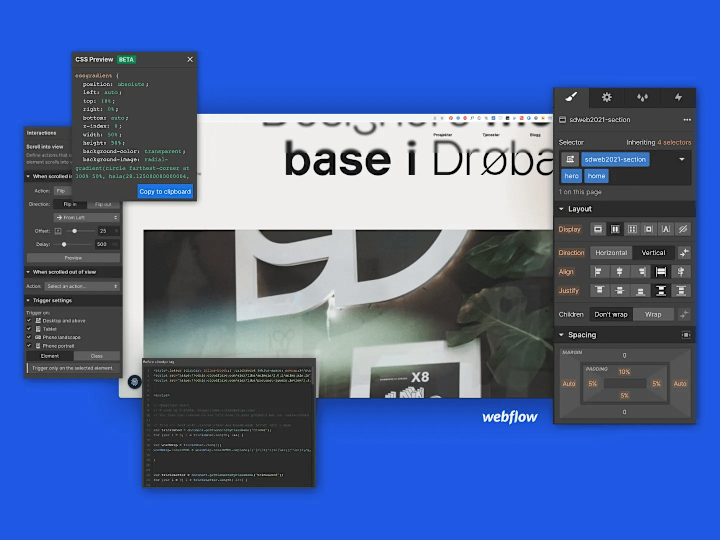
Task: Collapse the When scrolled into view section
Action: pyautogui.click(x=28, y=176)
